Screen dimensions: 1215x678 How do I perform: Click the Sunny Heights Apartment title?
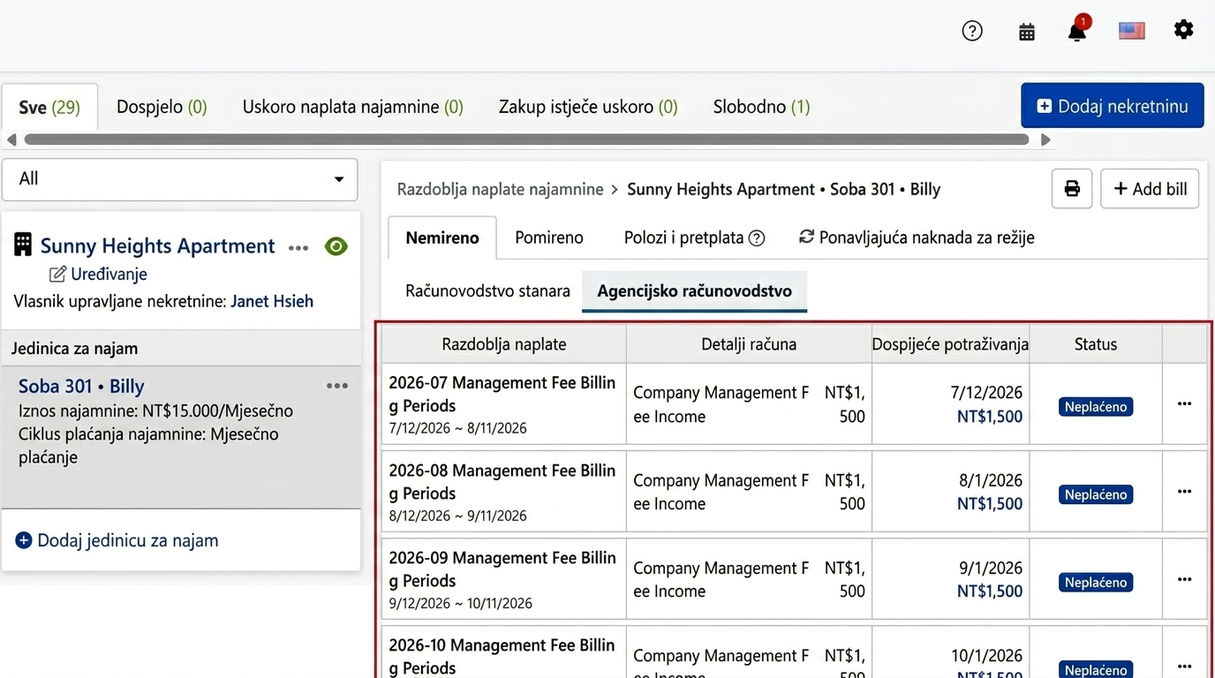point(157,246)
